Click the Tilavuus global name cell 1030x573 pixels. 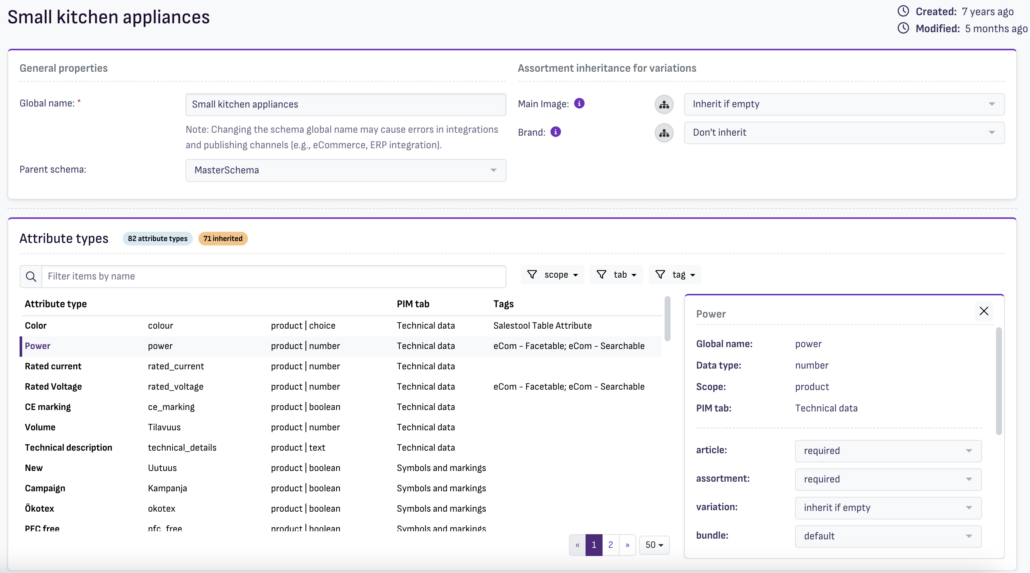(164, 428)
